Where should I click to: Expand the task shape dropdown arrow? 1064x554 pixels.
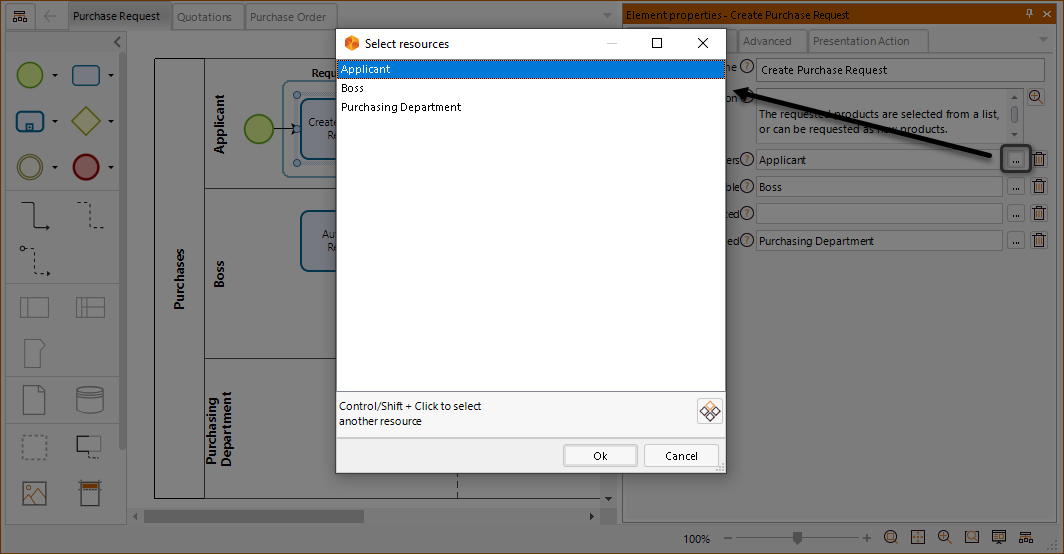[x=111, y=76]
